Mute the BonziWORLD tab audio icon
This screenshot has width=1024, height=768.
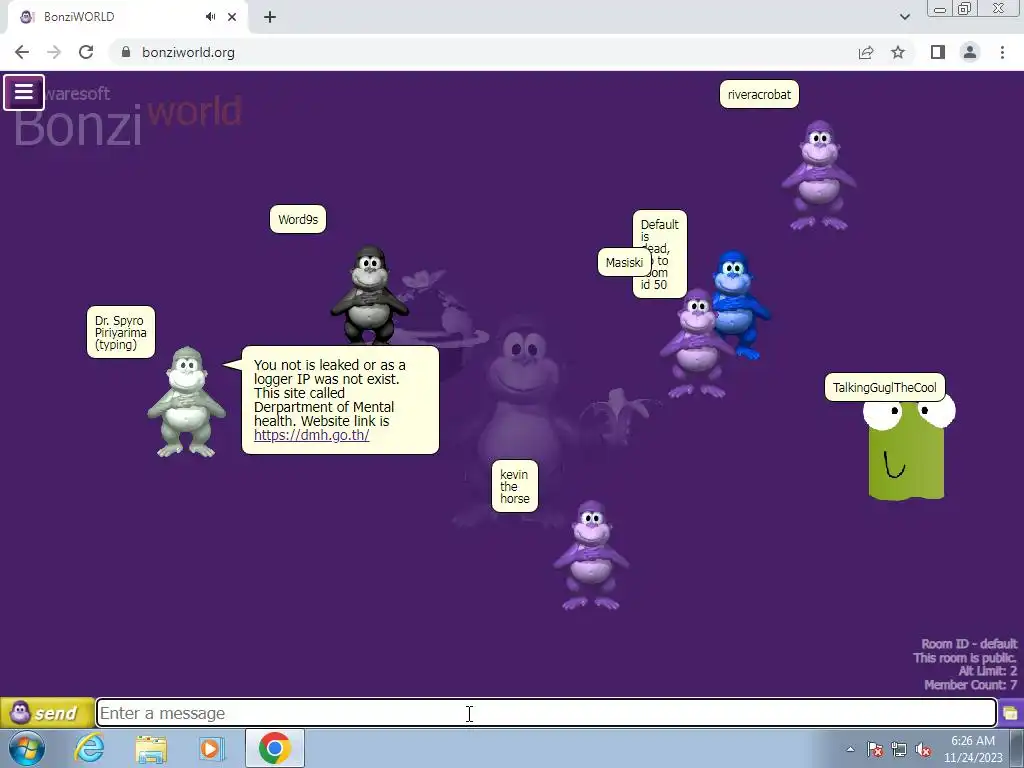point(210,17)
